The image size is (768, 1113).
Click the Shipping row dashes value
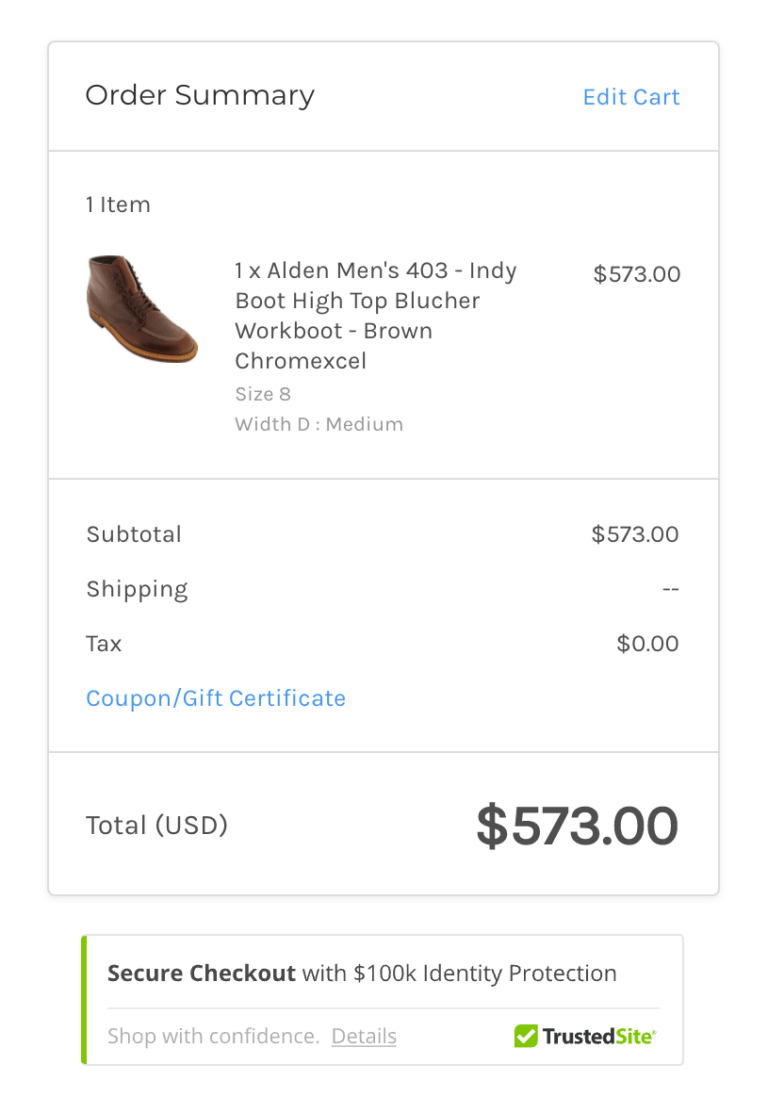670,589
